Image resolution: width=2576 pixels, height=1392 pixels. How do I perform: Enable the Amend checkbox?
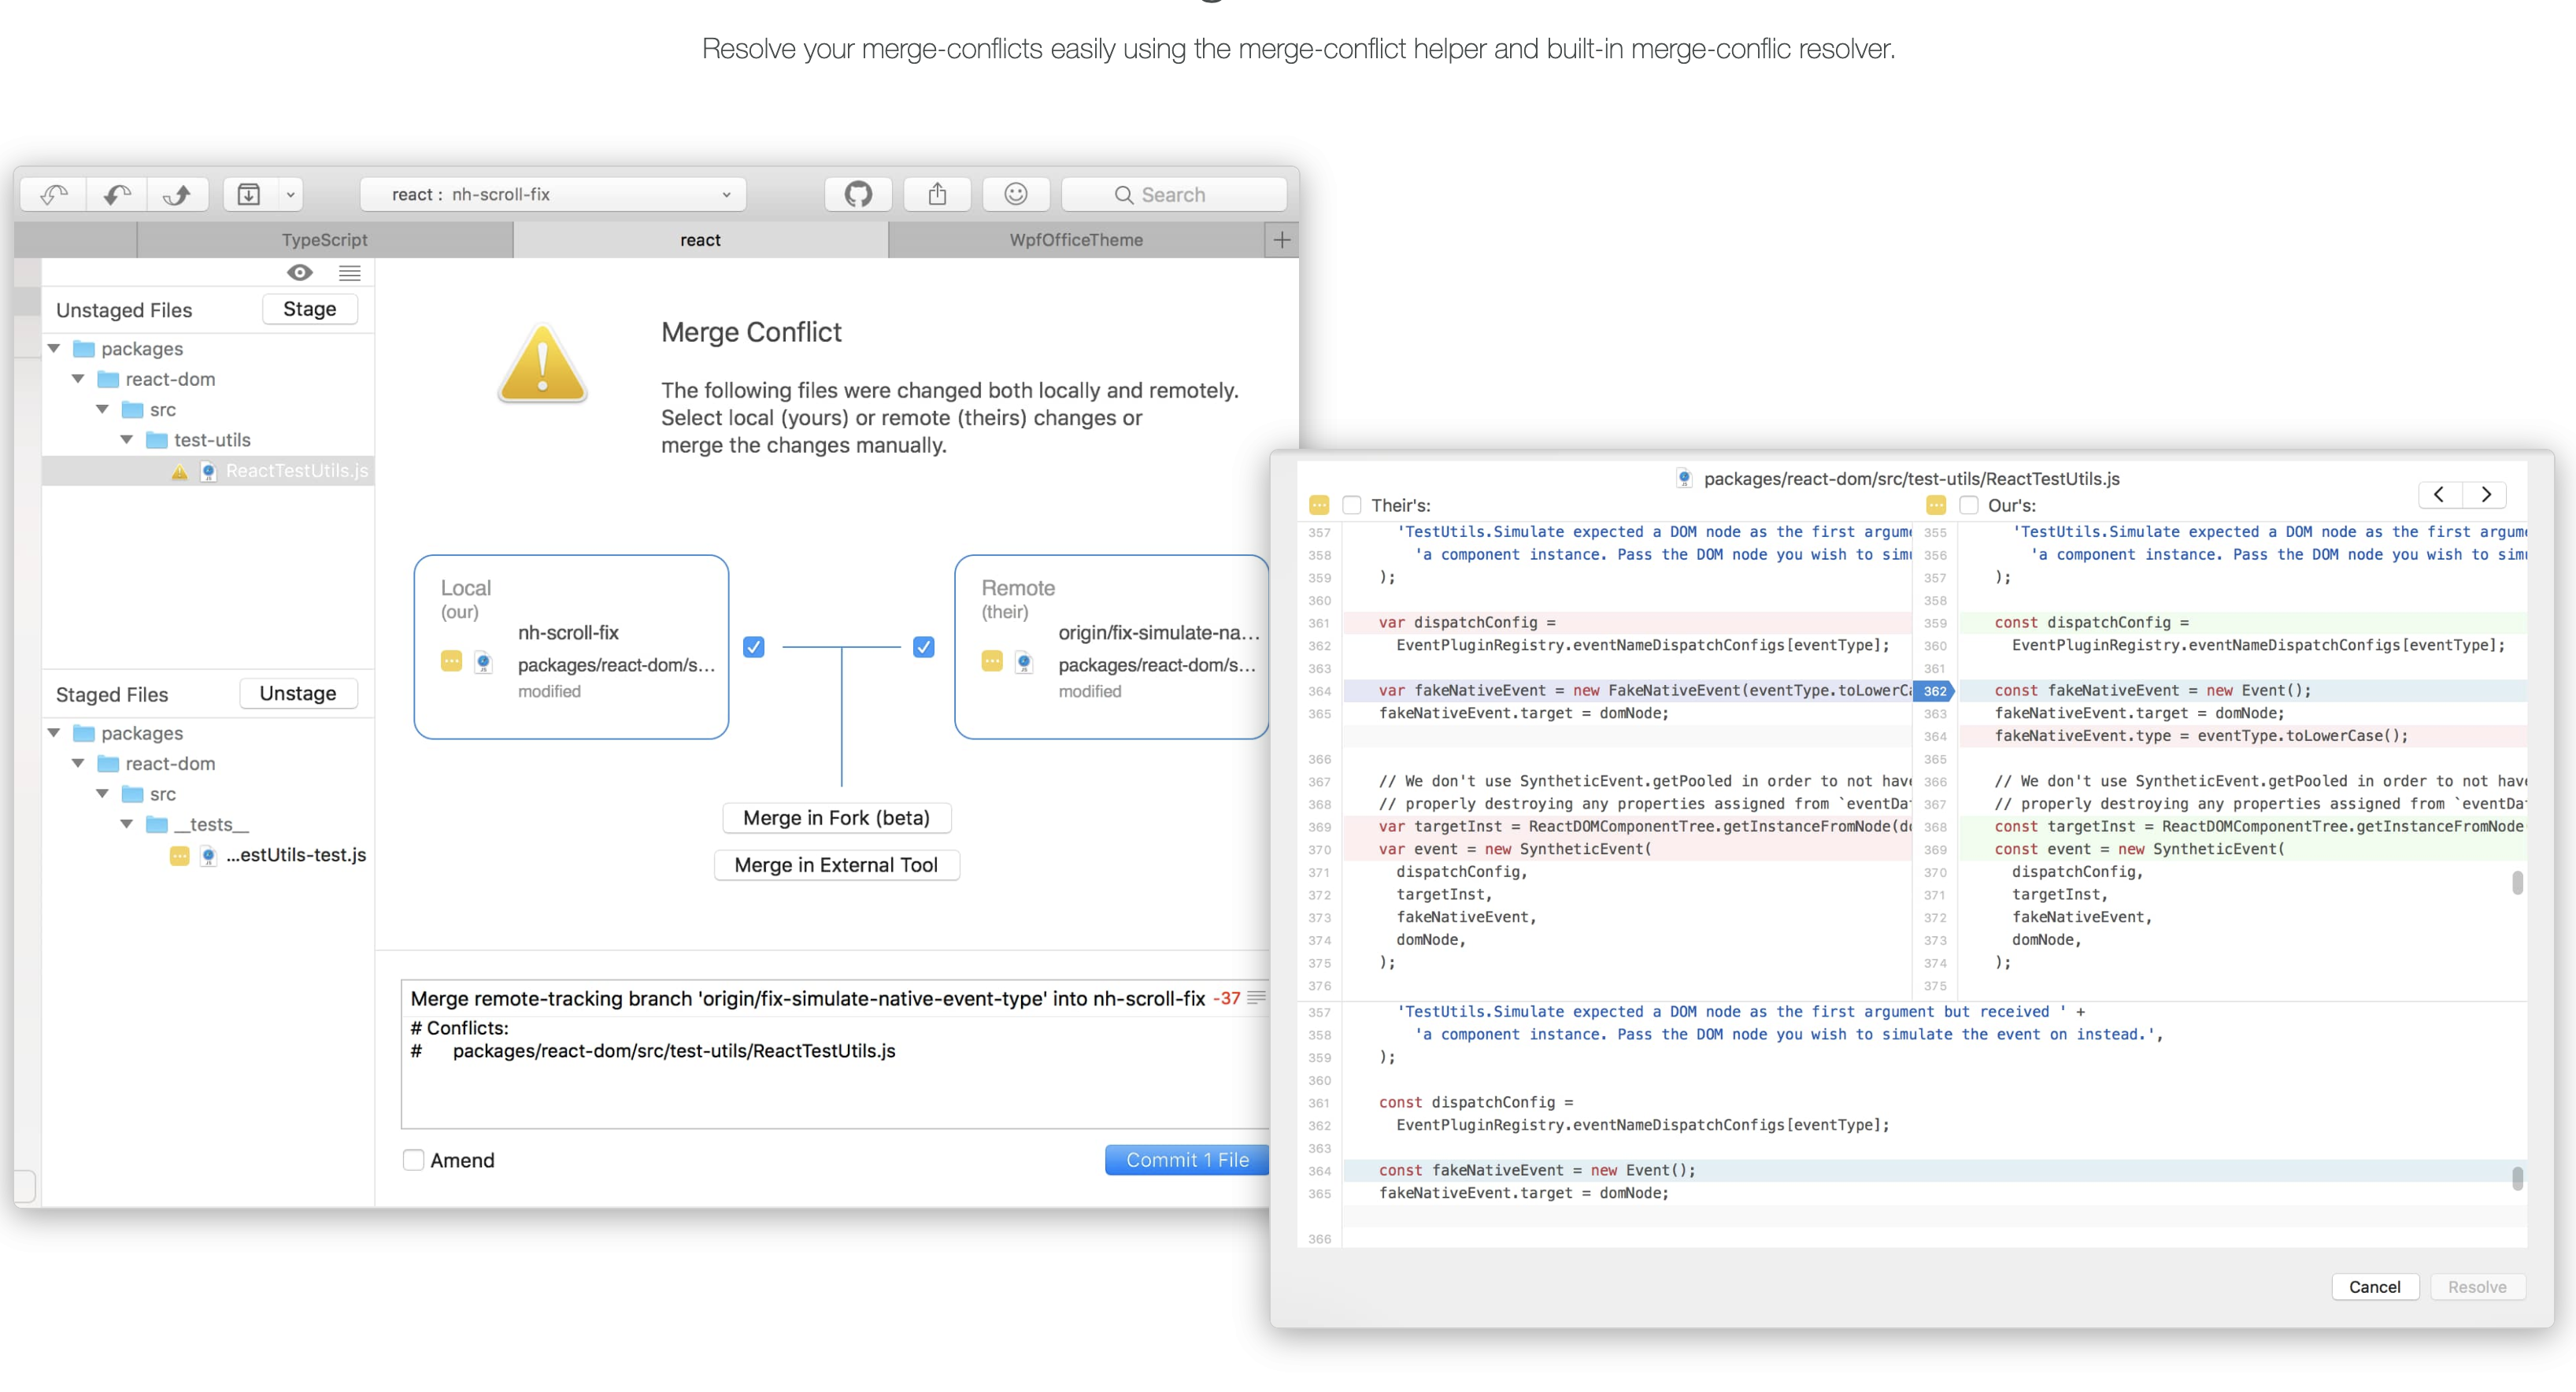click(413, 1160)
